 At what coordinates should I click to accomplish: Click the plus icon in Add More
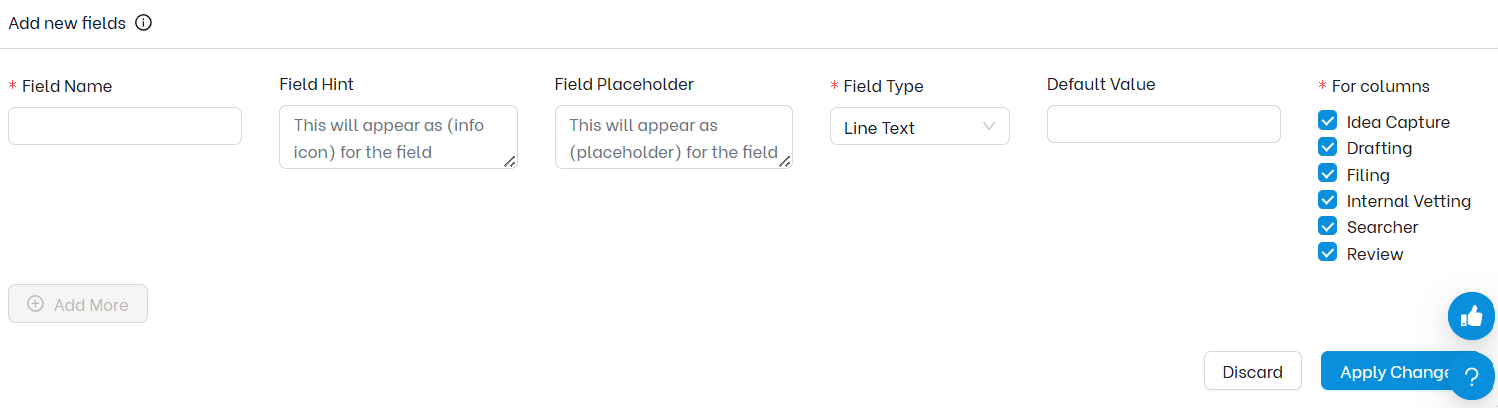pyautogui.click(x=36, y=304)
